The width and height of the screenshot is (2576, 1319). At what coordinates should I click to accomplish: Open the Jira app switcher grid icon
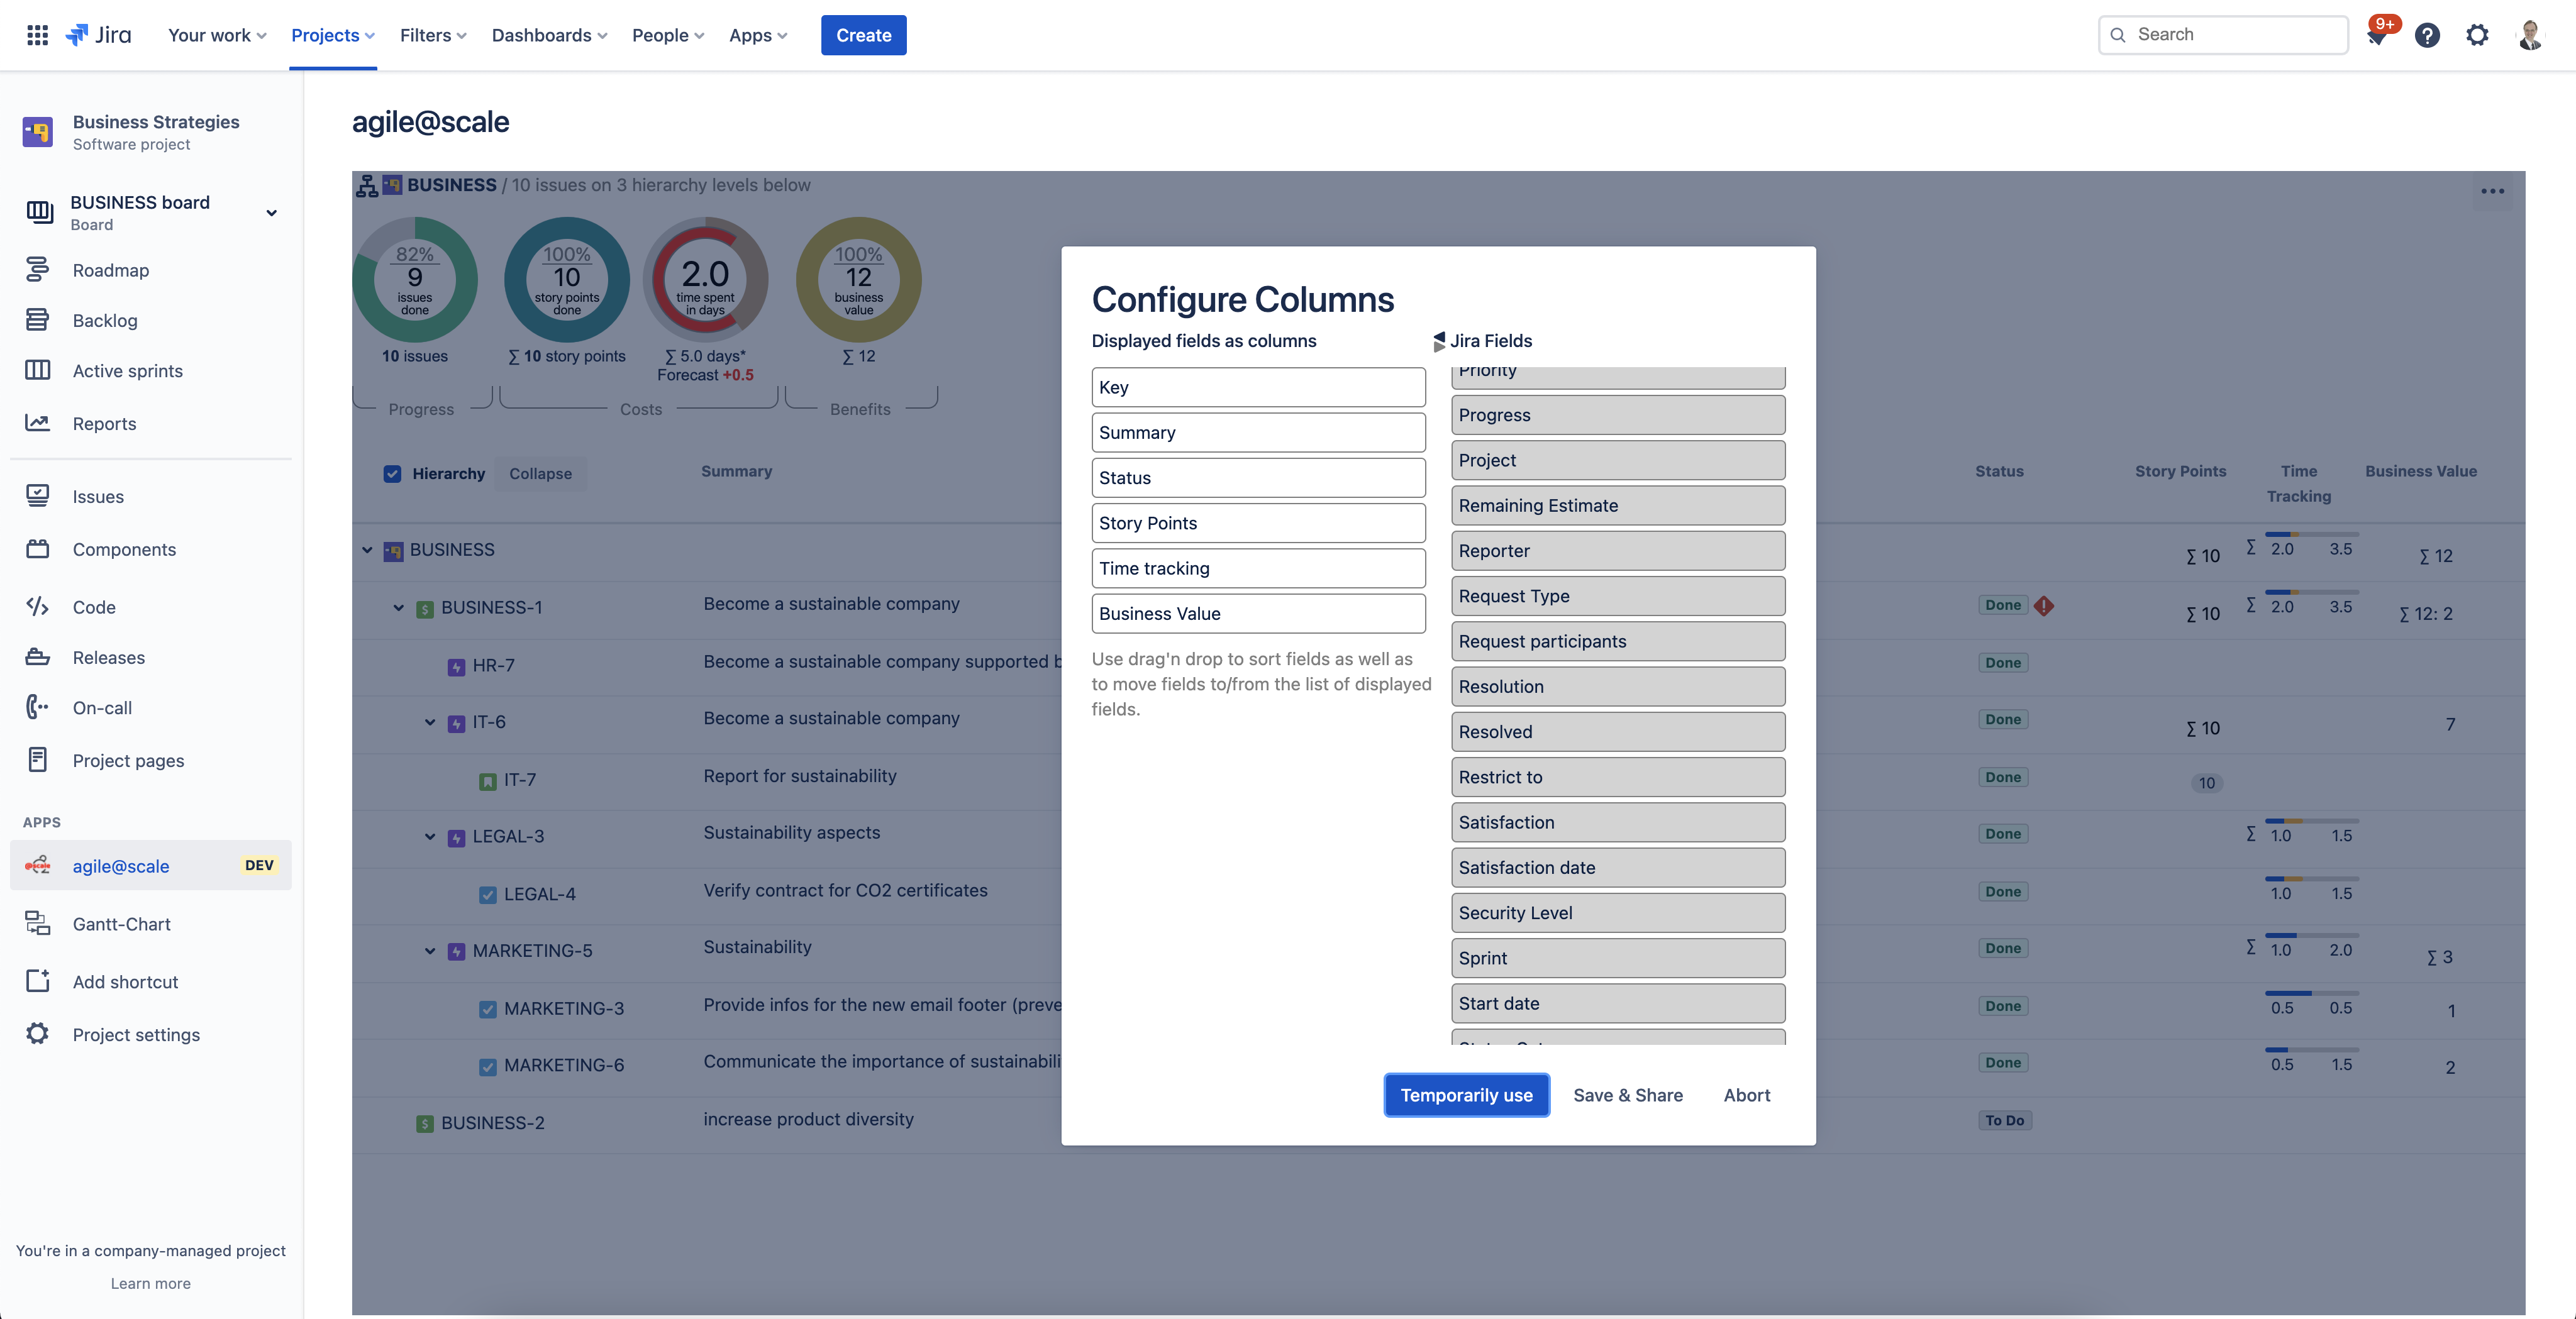[37, 35]
